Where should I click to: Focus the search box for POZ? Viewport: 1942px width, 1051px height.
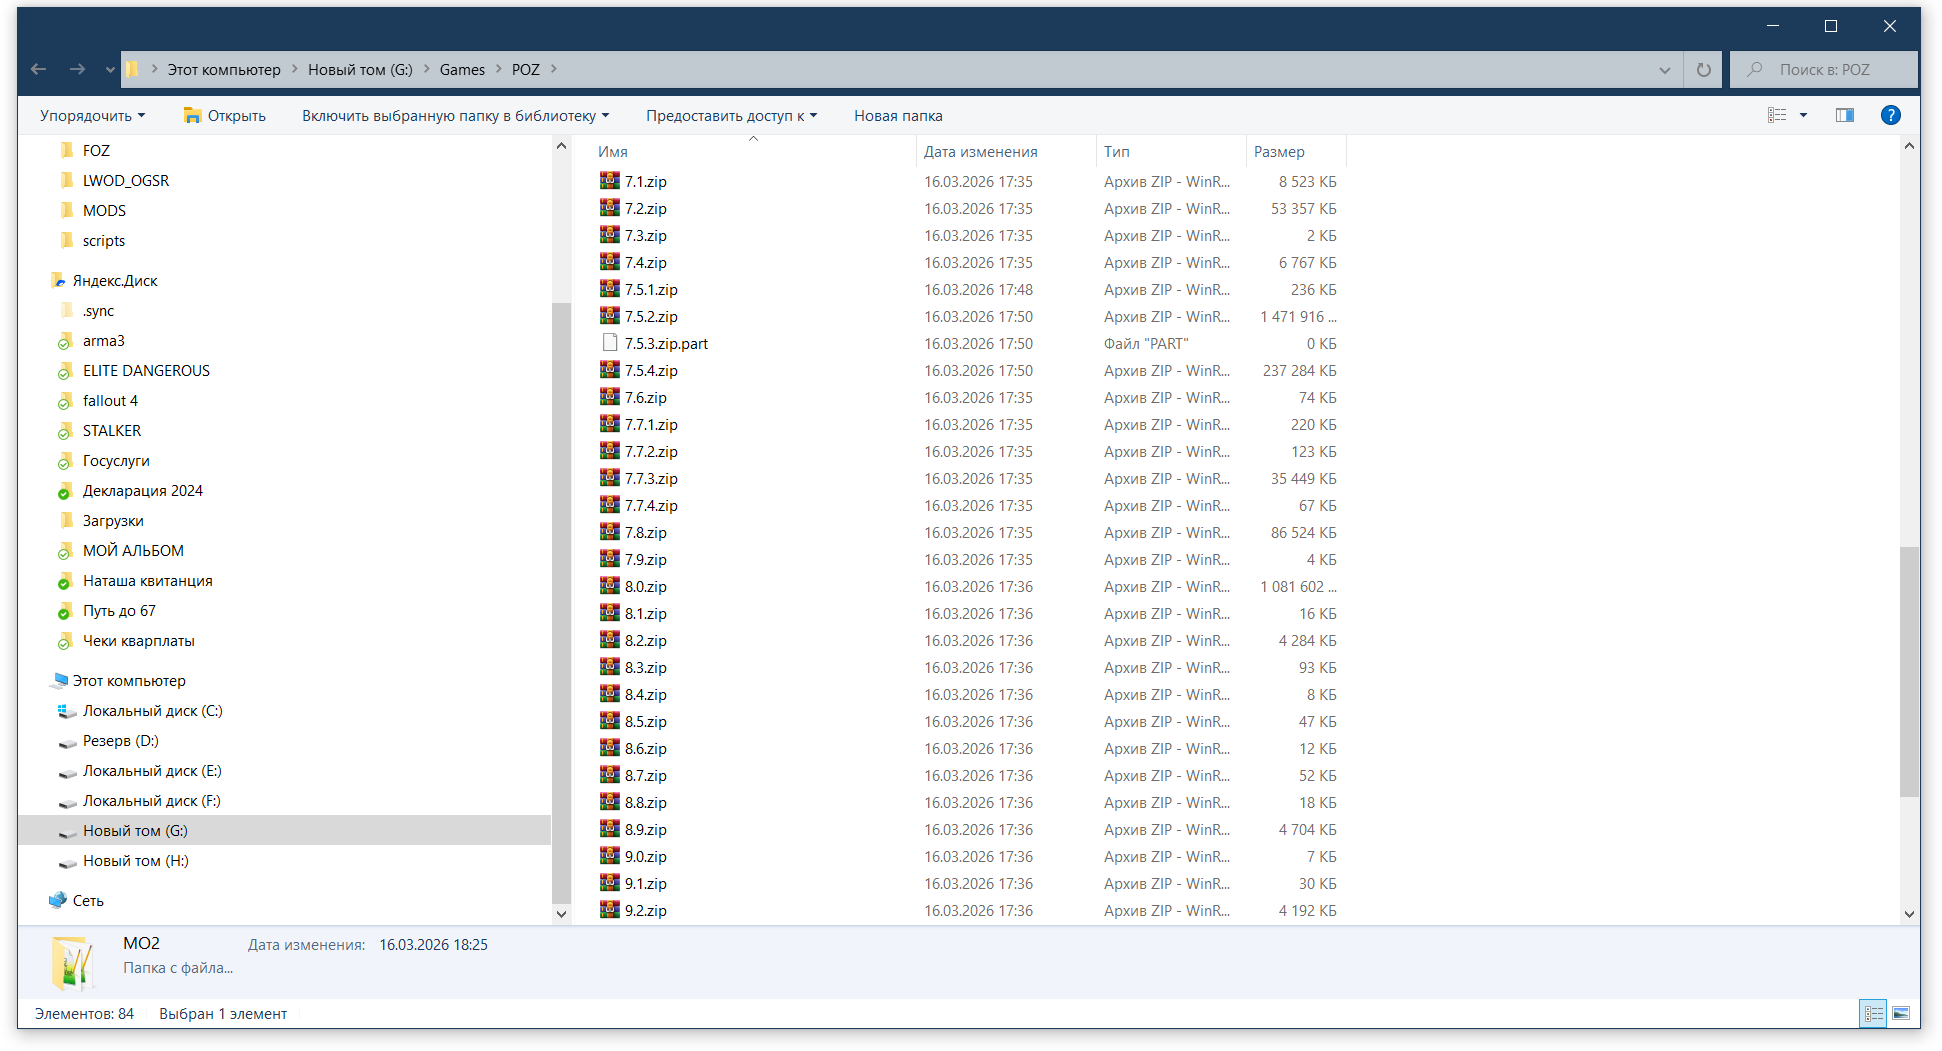1824,70
